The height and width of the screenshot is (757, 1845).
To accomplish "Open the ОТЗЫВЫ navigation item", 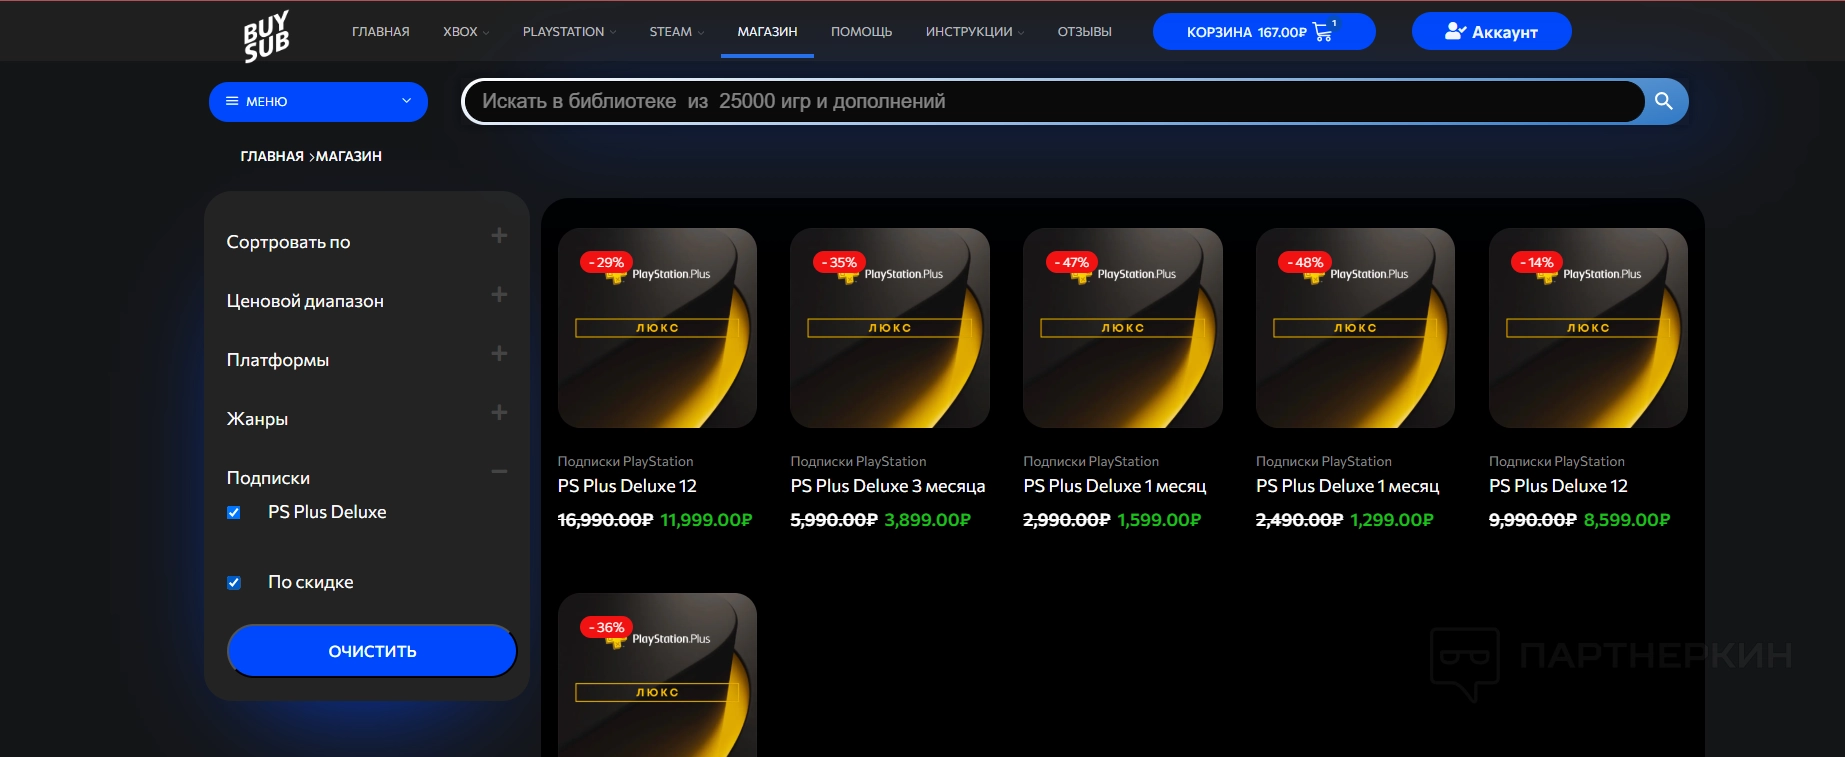I will pos(1084,32).
